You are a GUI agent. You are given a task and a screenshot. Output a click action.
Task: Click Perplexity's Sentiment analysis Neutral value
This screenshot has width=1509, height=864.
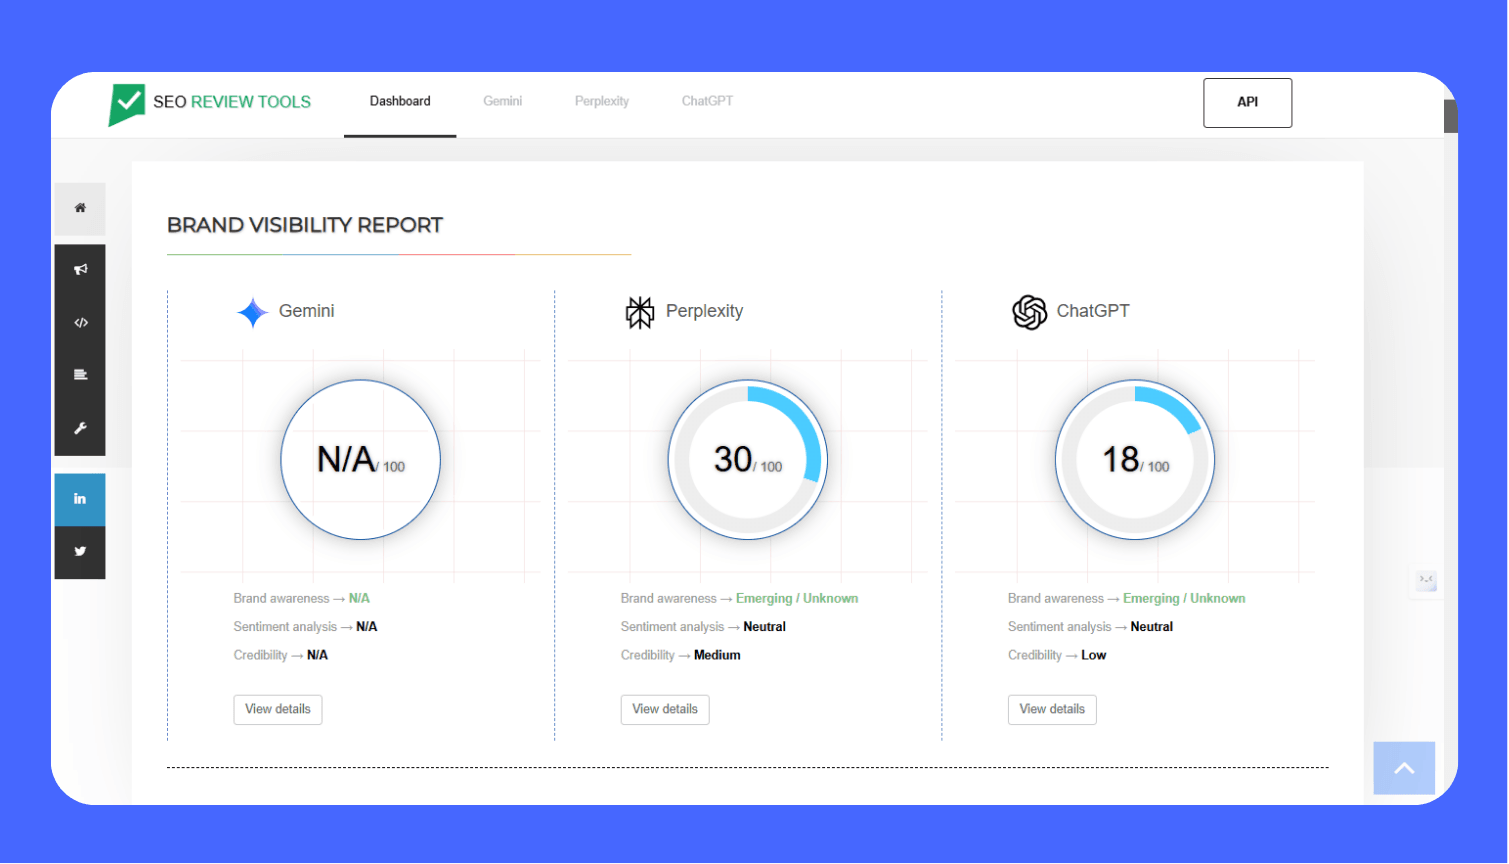(765, 627)
